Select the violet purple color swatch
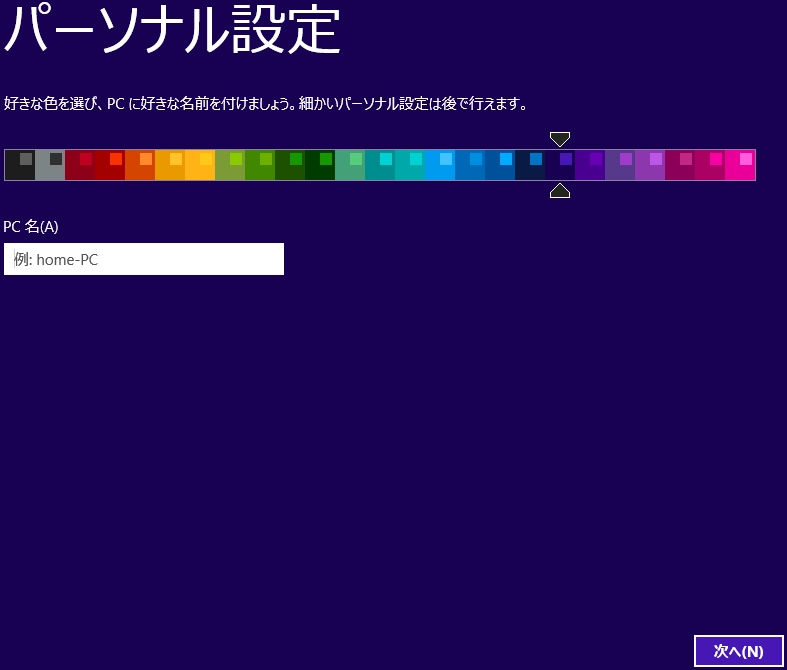787x670 pixels. 590,165
